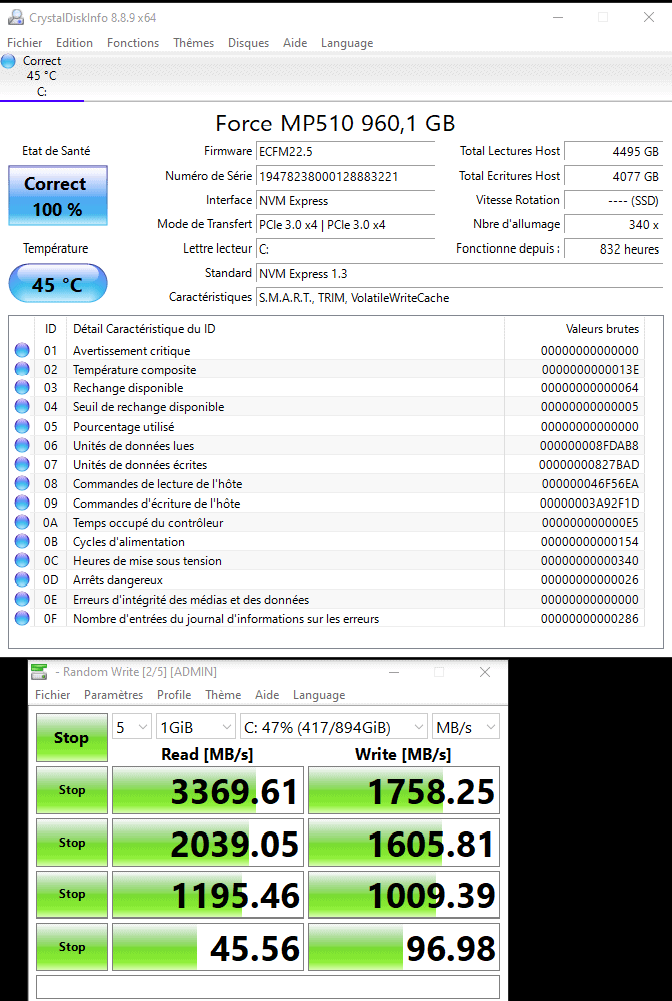Click status circle for Erreurs d'intégrité des médias
This screenshot has height=1001, width=672.
(x=22, y=599)
